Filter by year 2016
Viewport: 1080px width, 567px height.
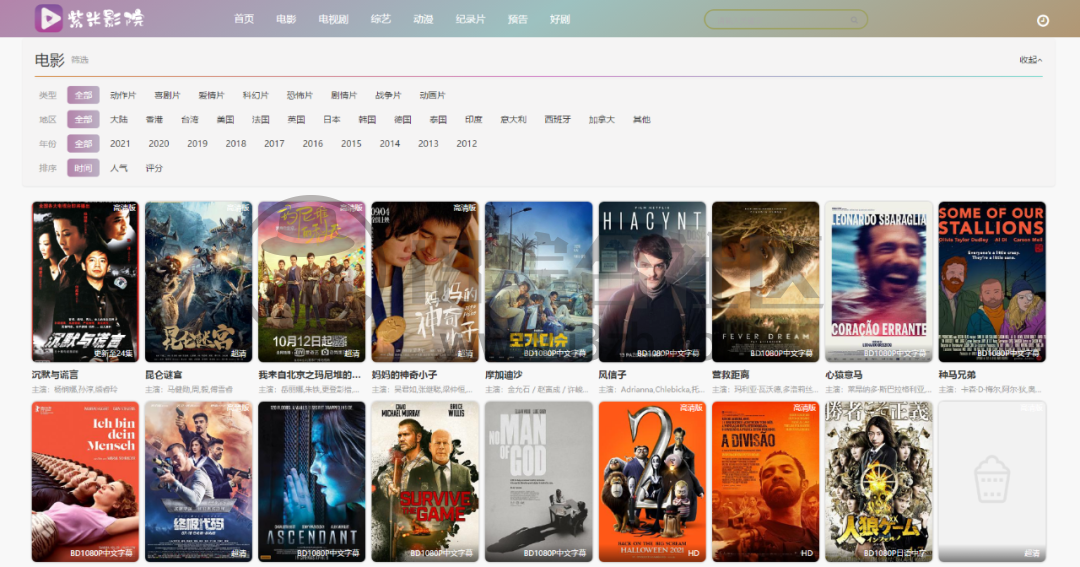tap(313, 143)
